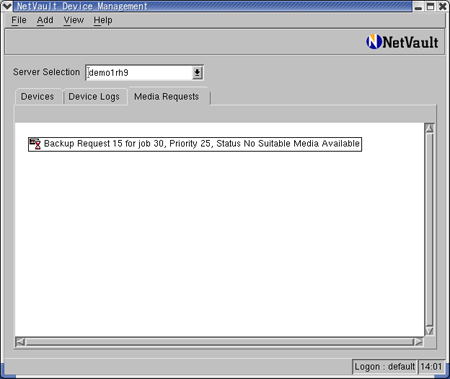Select Backup Request 15 for job 30 row

pos(195,144)
